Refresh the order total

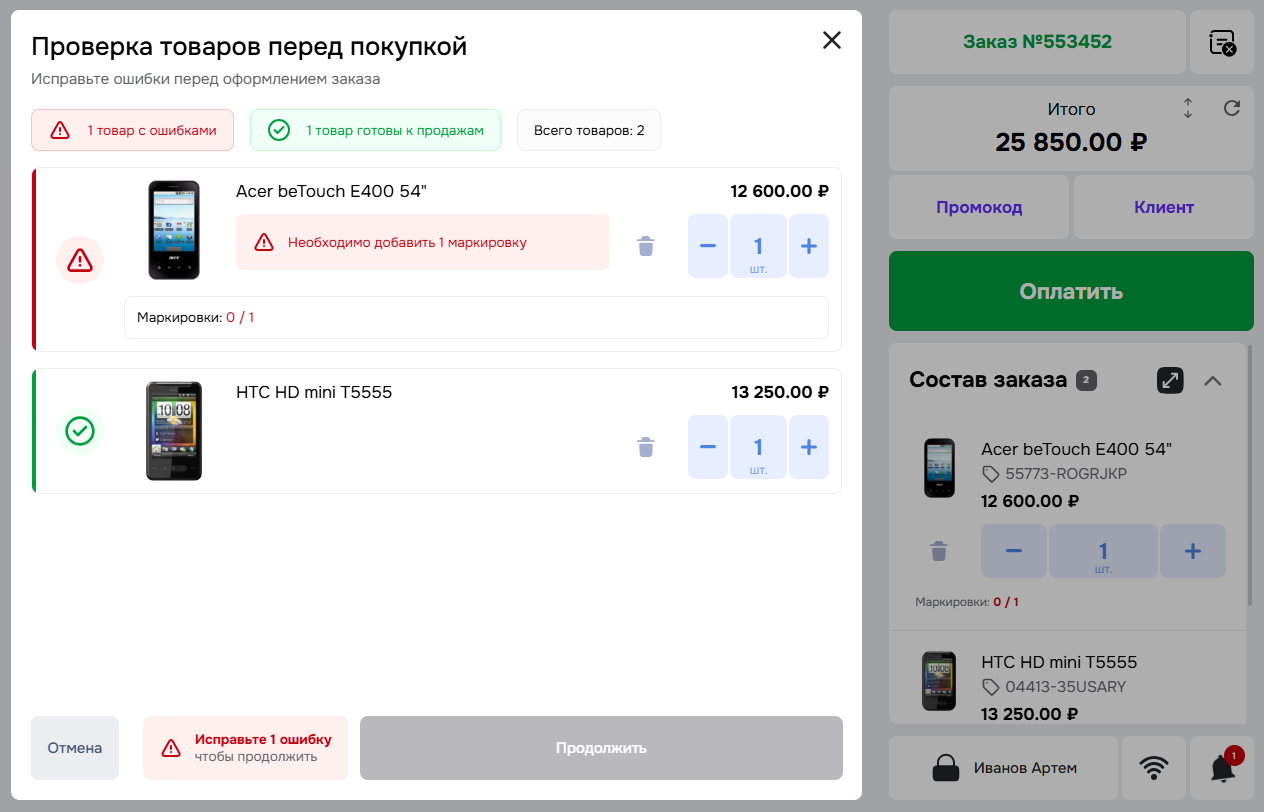(1232, 108)
